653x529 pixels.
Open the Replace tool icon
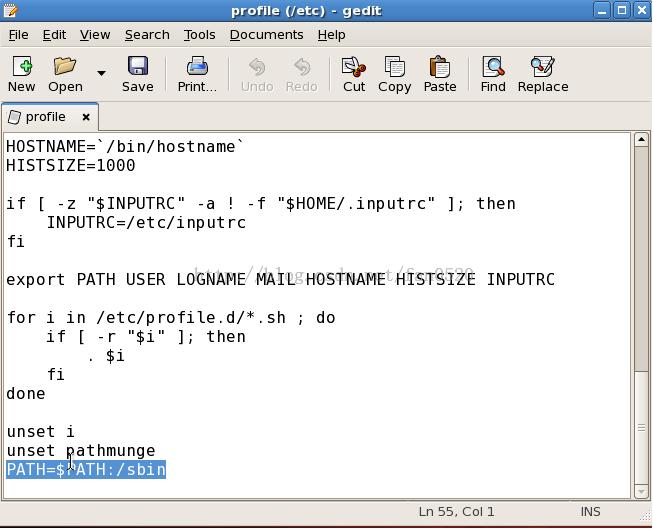543,67
